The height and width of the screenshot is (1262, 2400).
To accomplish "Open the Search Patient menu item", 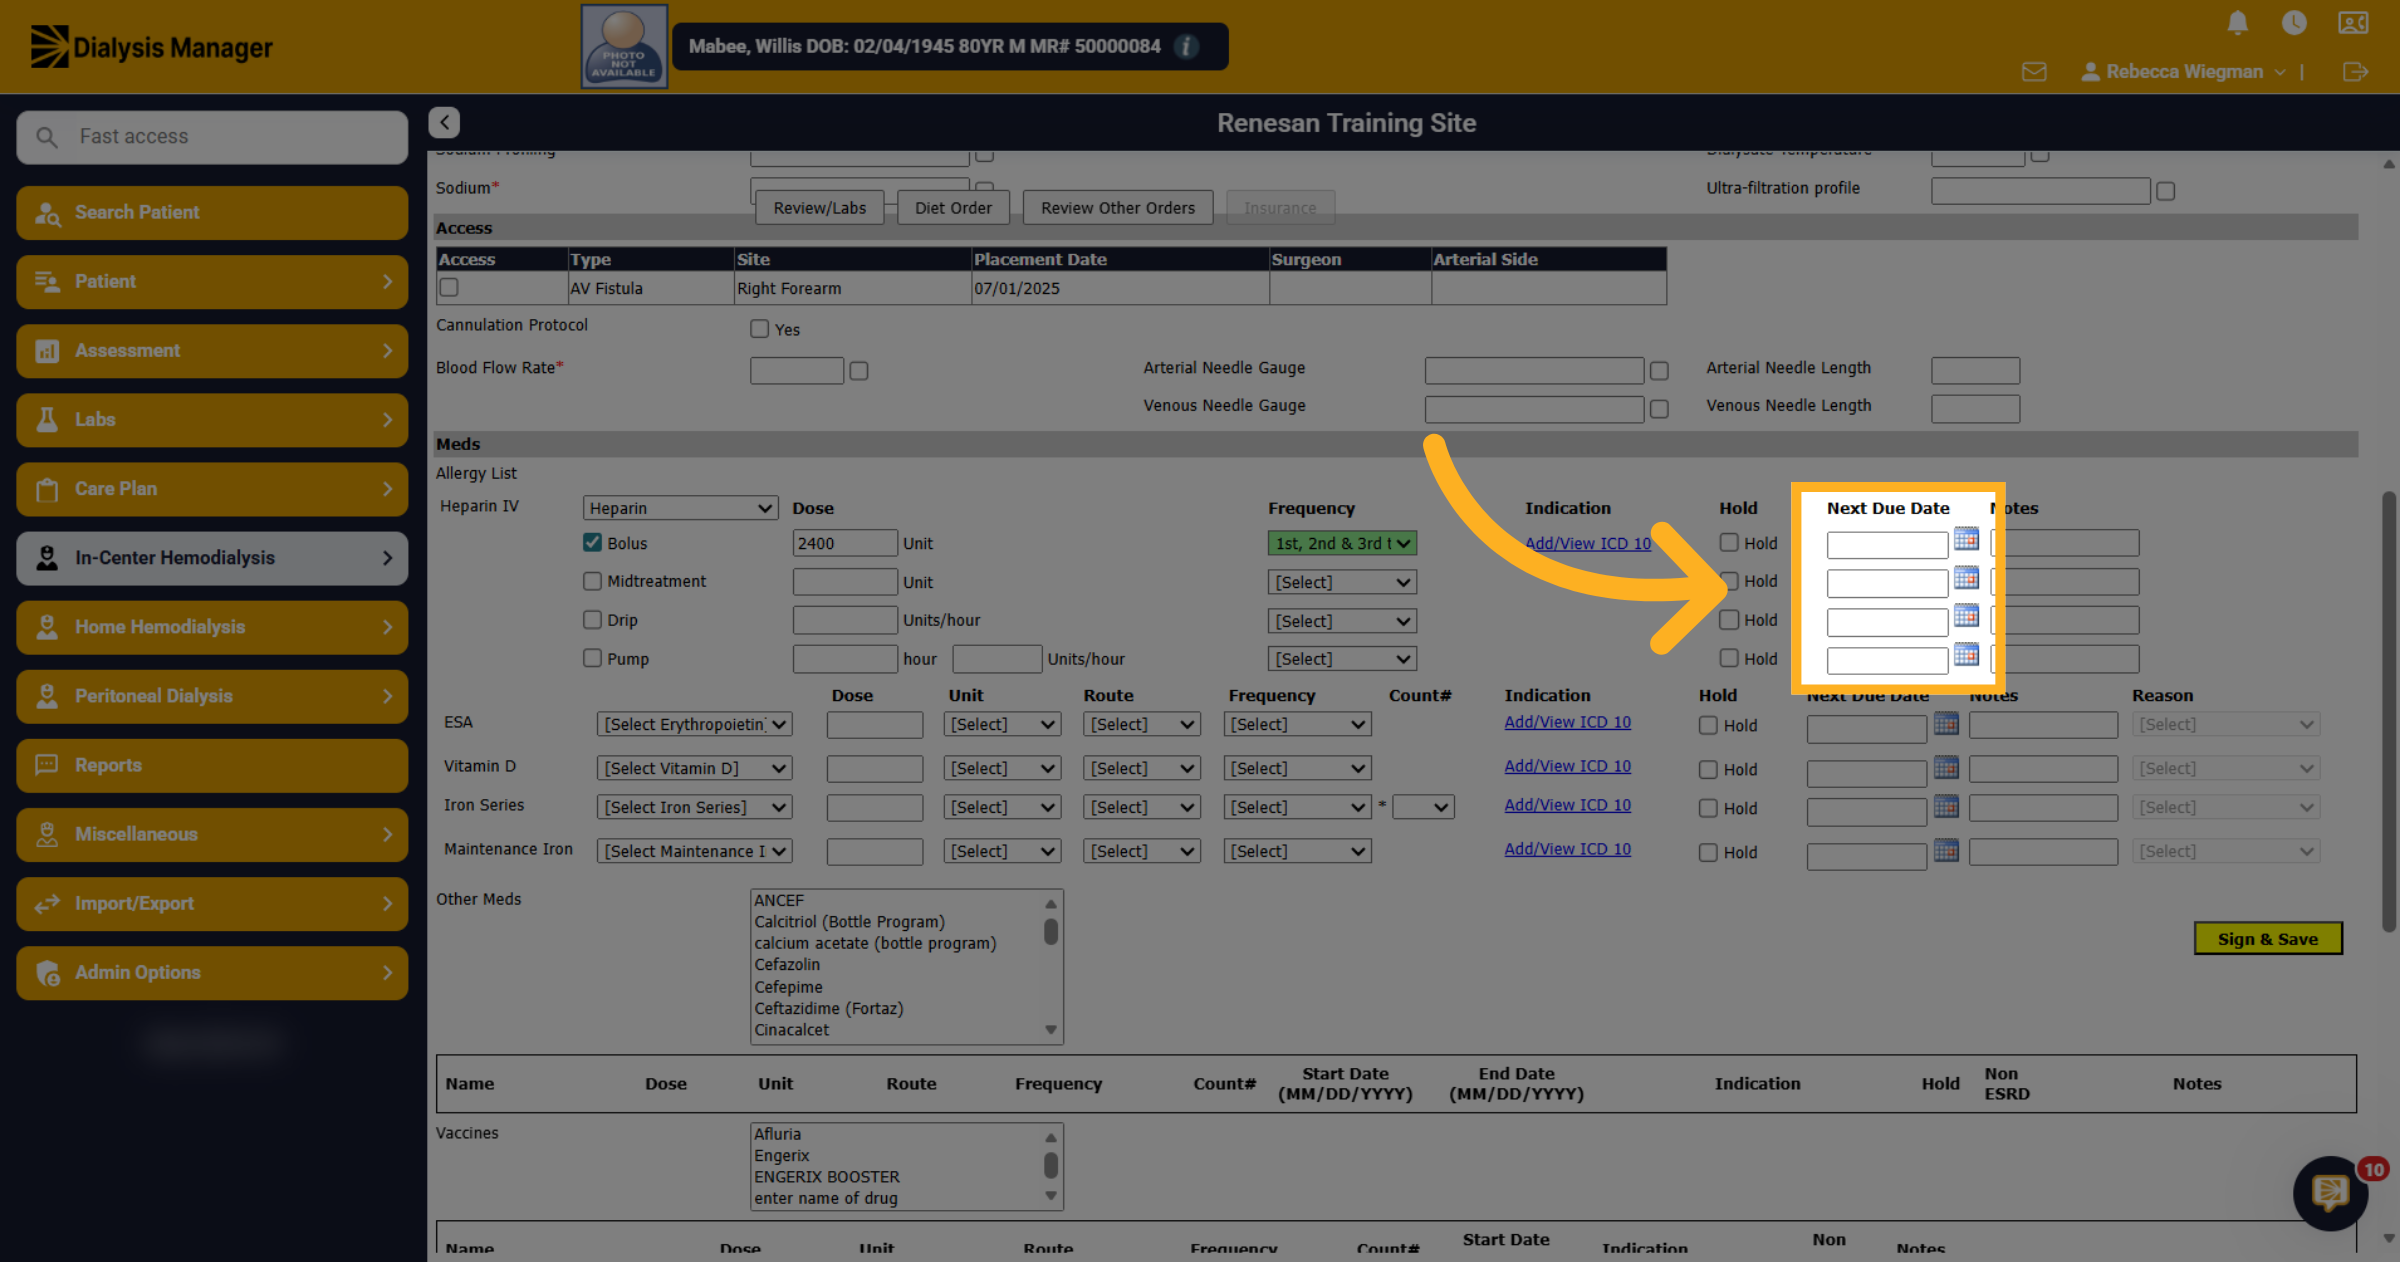I will click(x=212, y=212).
